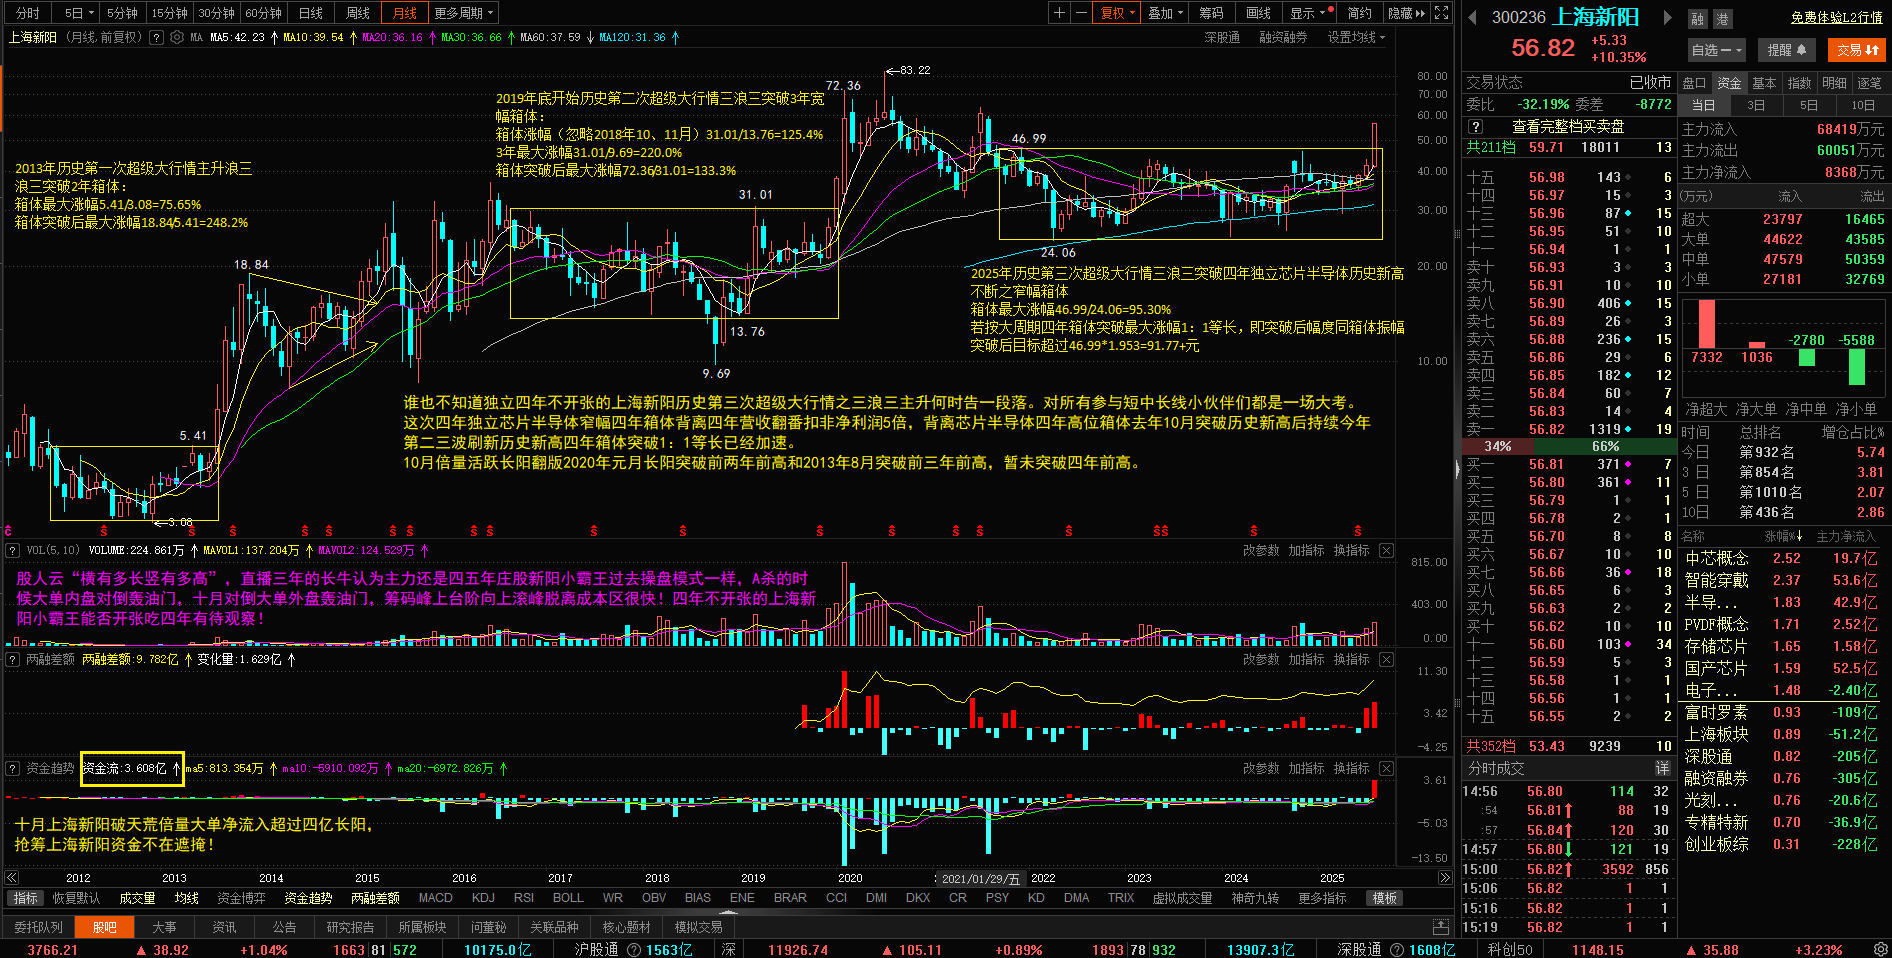1892x958 pixels.
Task: Click the 提醒 bell alert button
Action: click(1787, 50)
